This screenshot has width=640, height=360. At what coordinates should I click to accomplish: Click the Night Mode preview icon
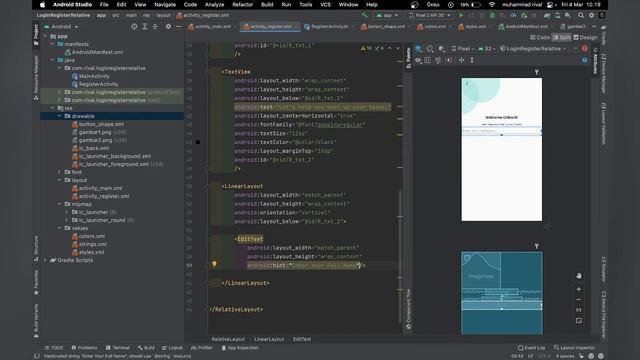click(x=441, y=49)
